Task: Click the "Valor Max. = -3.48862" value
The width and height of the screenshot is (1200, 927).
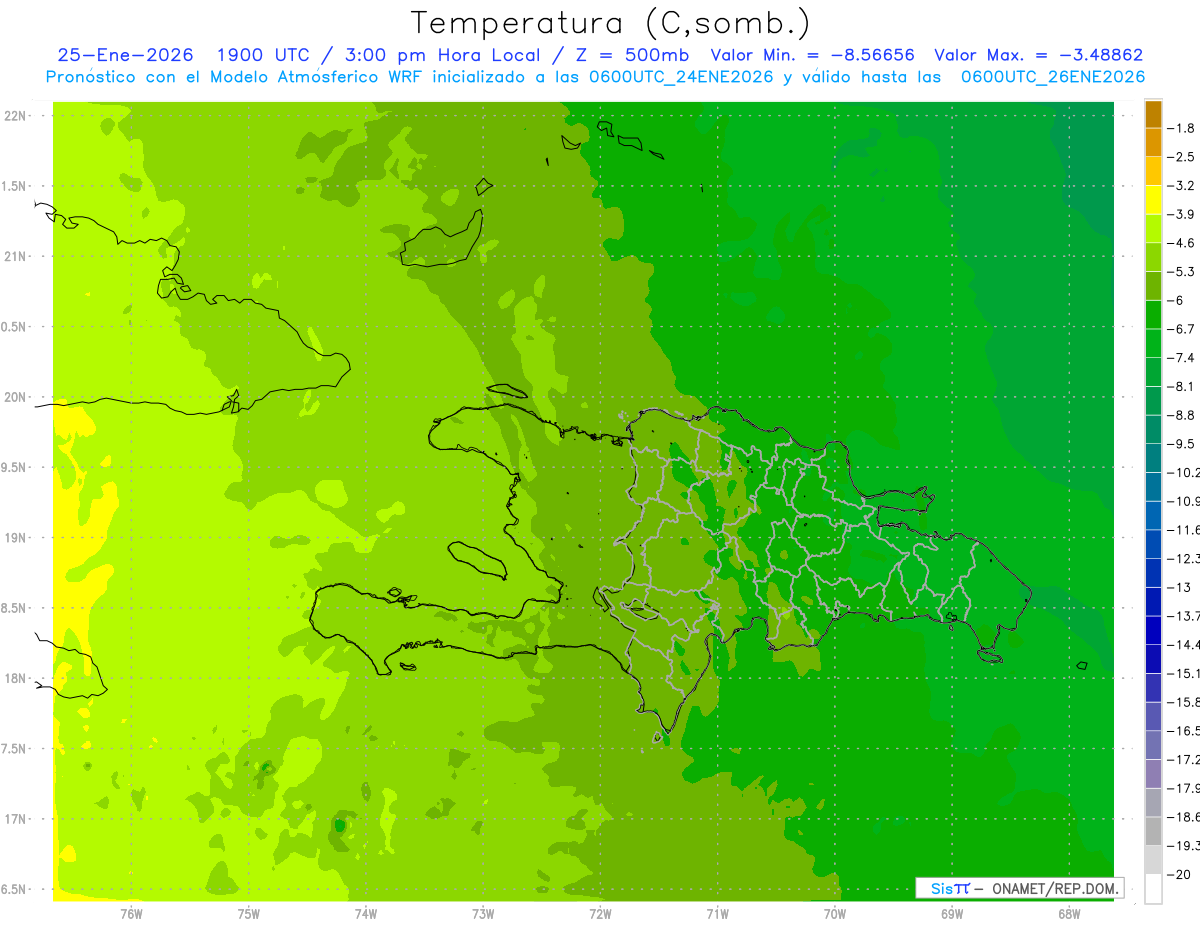Action: [1038, 55]
